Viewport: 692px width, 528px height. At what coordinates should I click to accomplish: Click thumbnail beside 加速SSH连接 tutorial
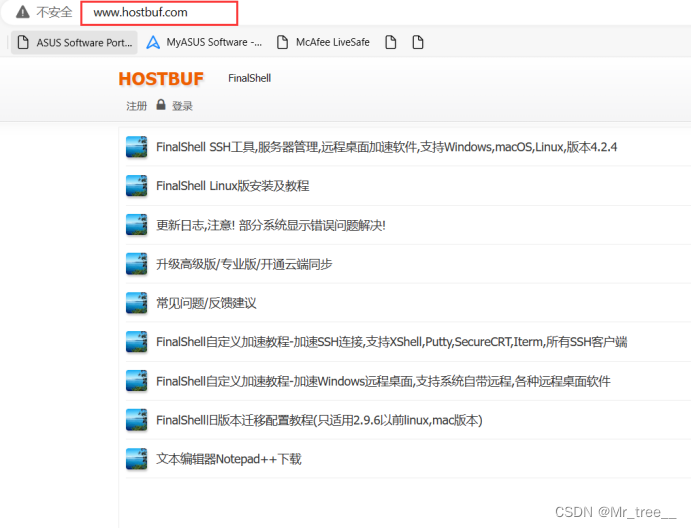(x=136, y=342)
